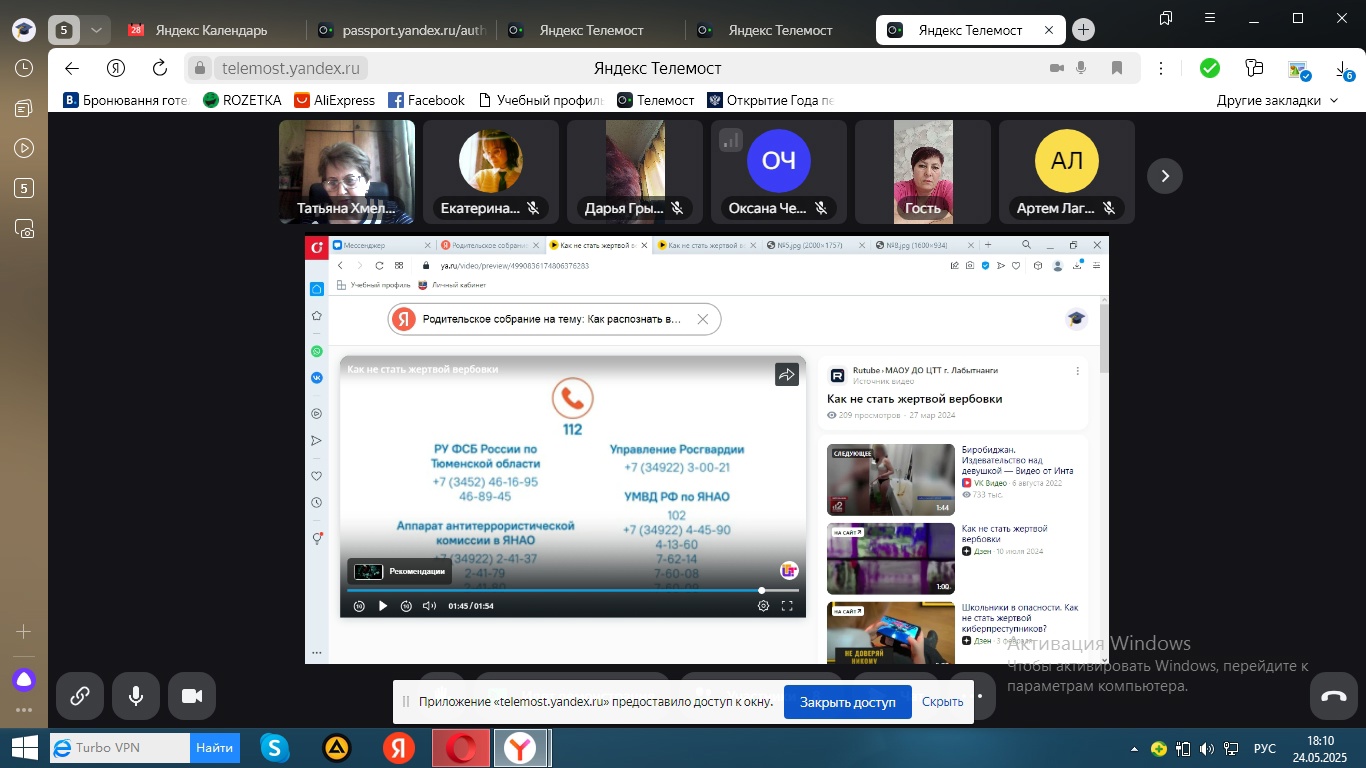
Task: Open three-dot page menu in address bar
Action: pos(1161,68)
